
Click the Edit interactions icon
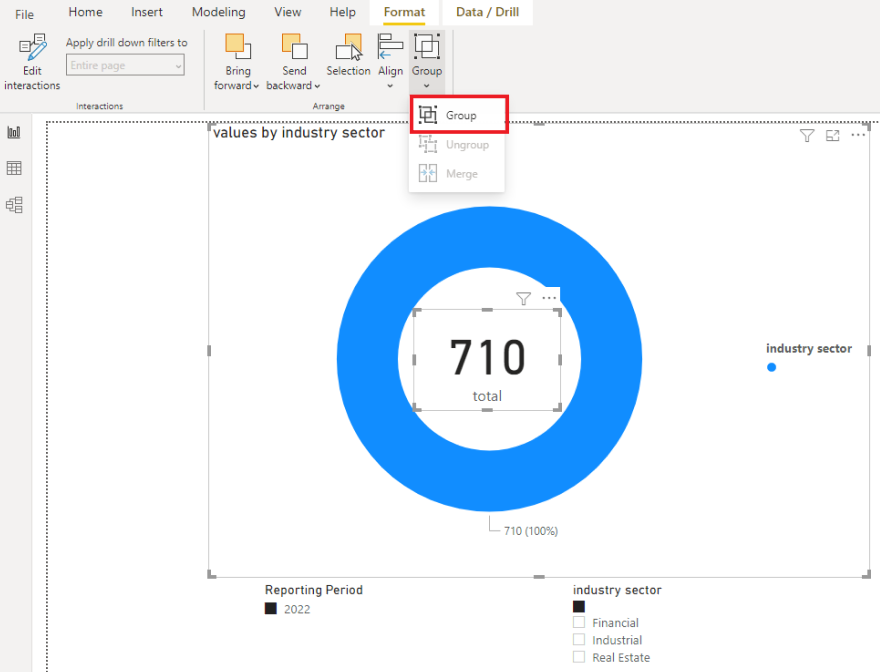click(x=33, y=47)
